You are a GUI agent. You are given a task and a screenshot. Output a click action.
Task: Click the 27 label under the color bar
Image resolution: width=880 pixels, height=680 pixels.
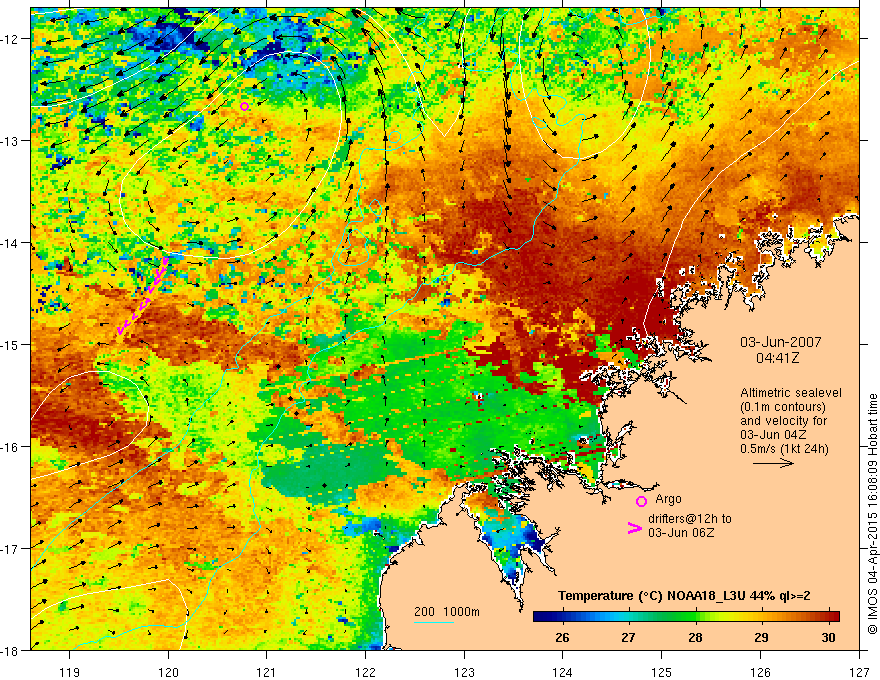(628, 637)
